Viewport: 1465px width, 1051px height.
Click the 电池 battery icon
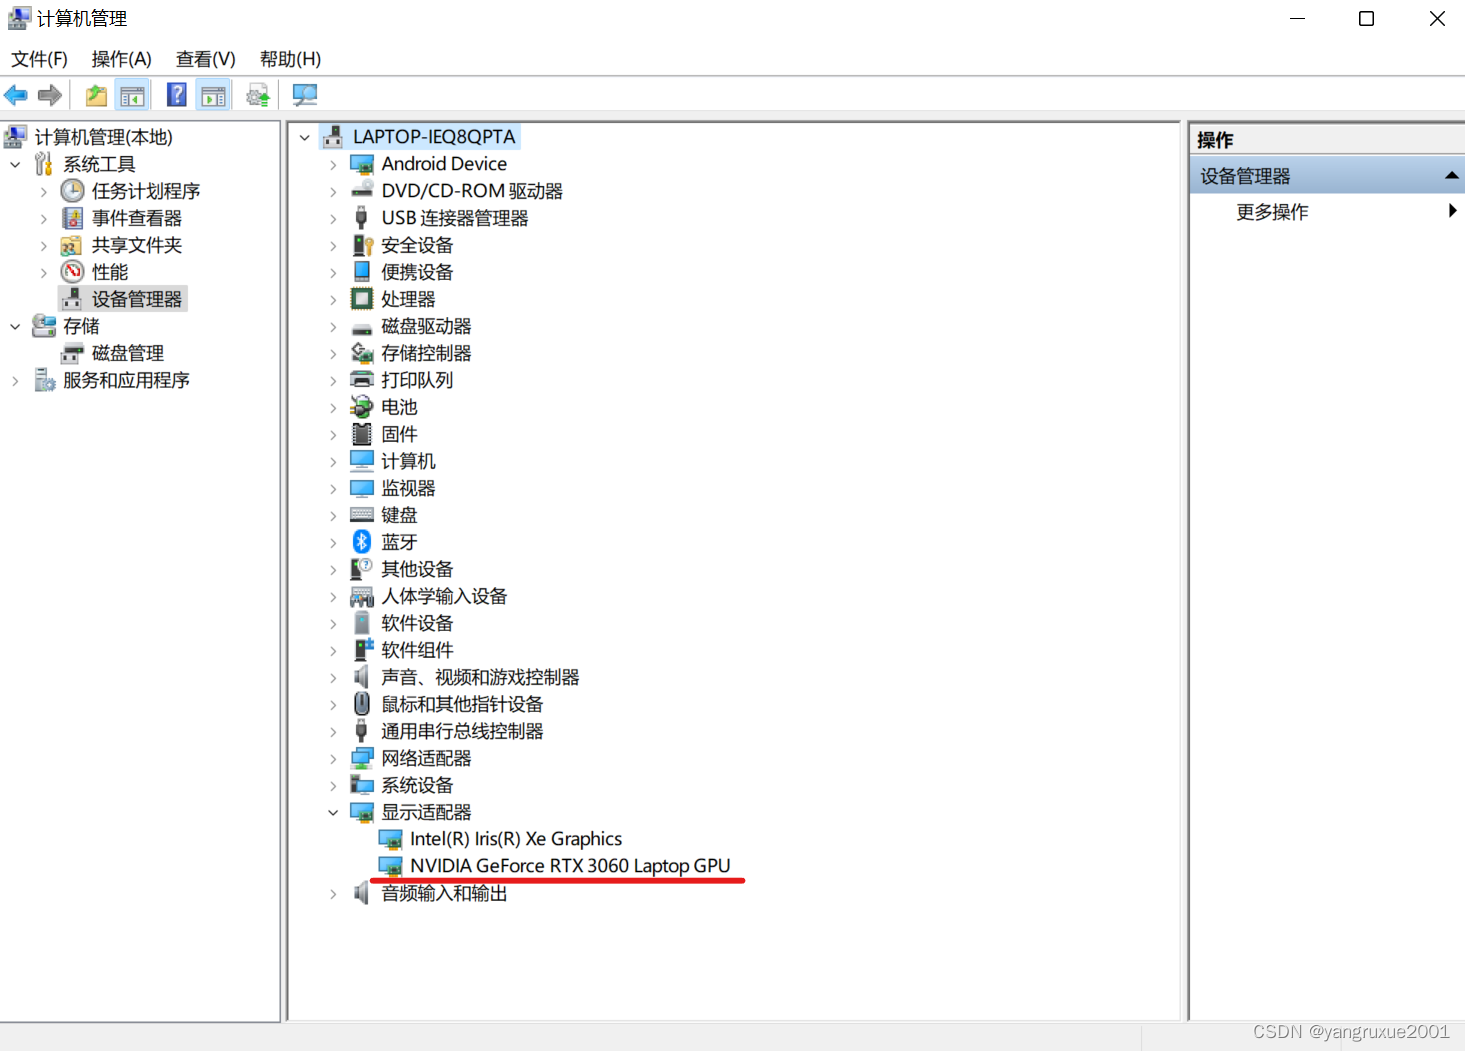coord(362,407)
